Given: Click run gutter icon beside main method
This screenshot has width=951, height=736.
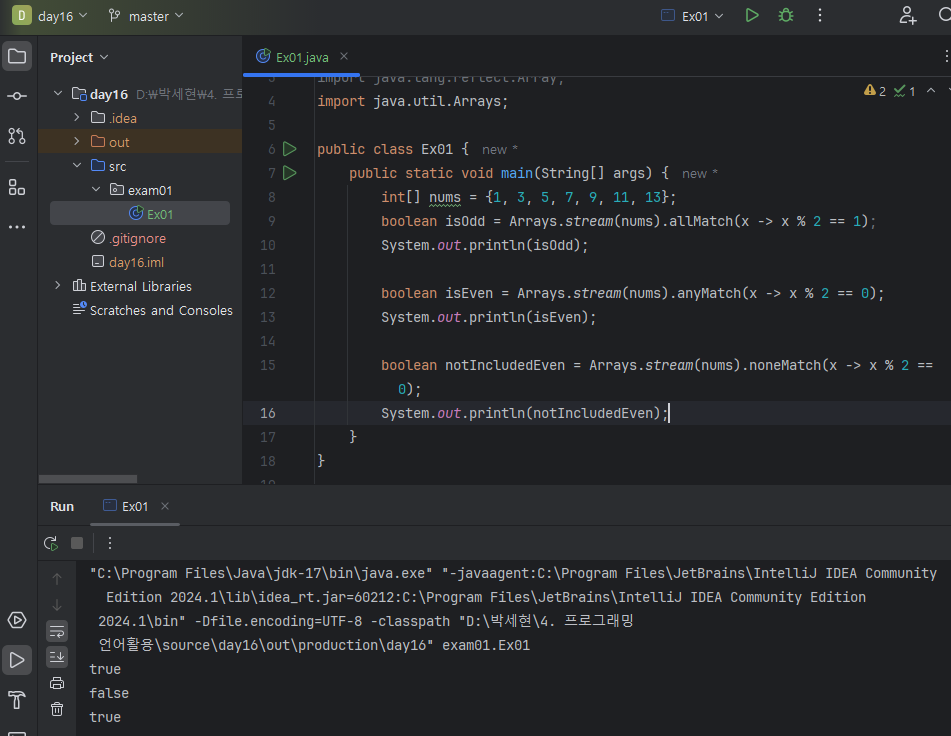Looking at the screenshot, I should 290,173.
